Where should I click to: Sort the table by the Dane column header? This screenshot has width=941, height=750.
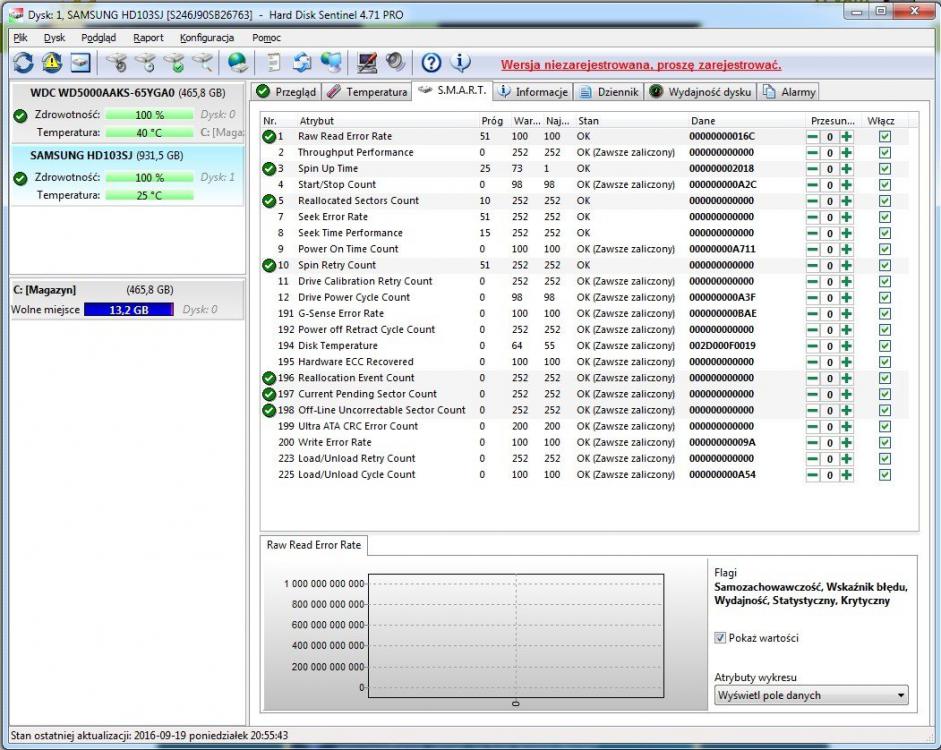pyautogui.click(x=703, y=121)
